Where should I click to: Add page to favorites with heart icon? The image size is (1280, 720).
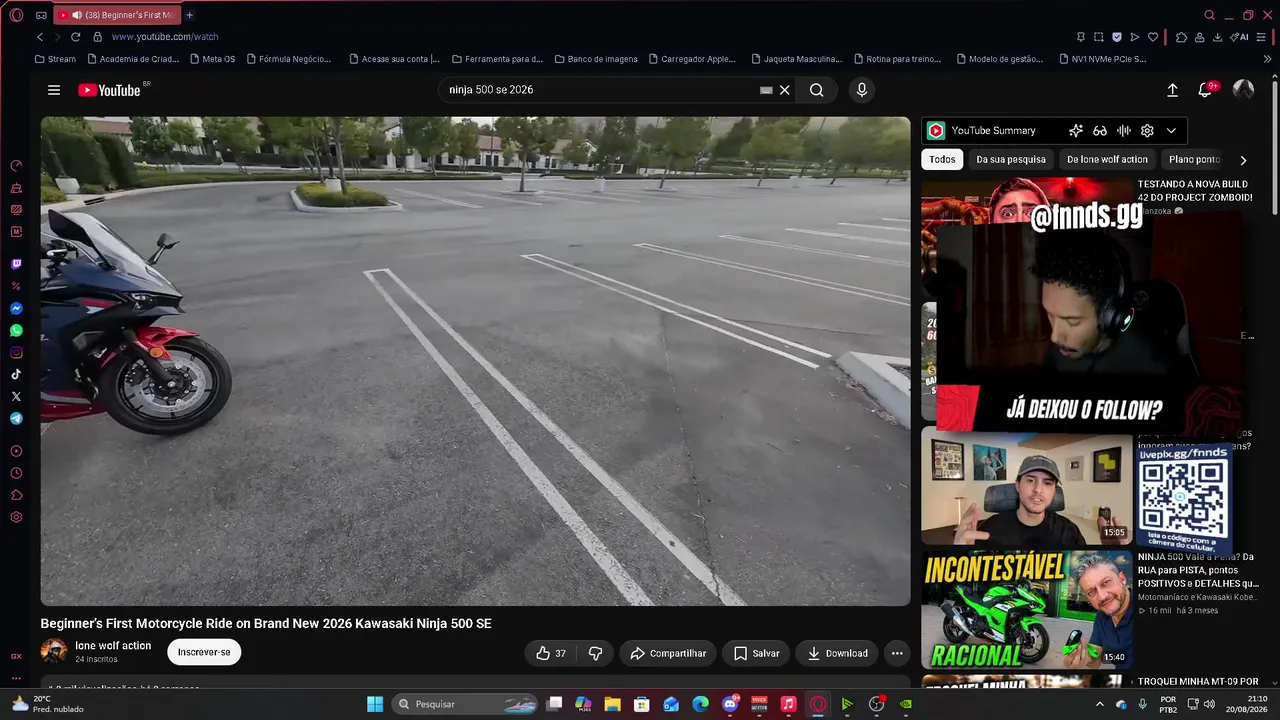click(1153, 37)
